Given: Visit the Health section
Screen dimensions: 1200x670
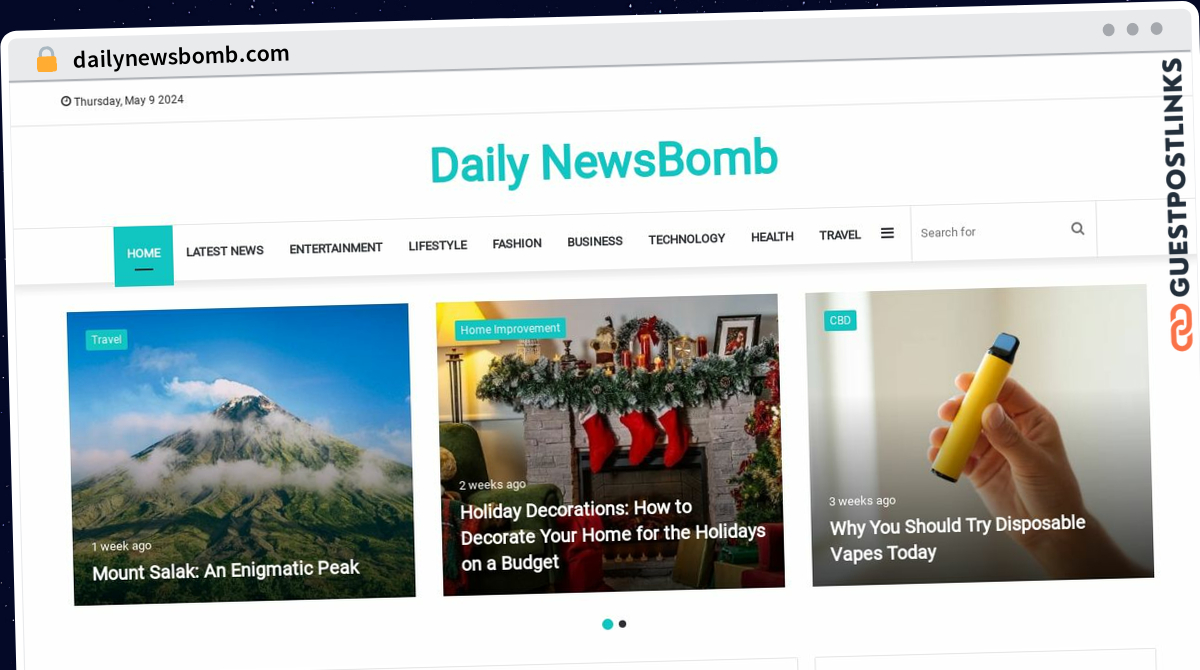Looking at the screenshot, I should click(x=772, y=237).
